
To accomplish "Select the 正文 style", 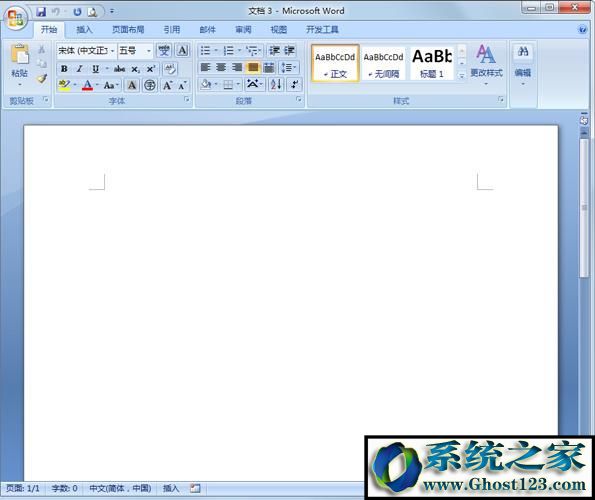I will [335, 63].
